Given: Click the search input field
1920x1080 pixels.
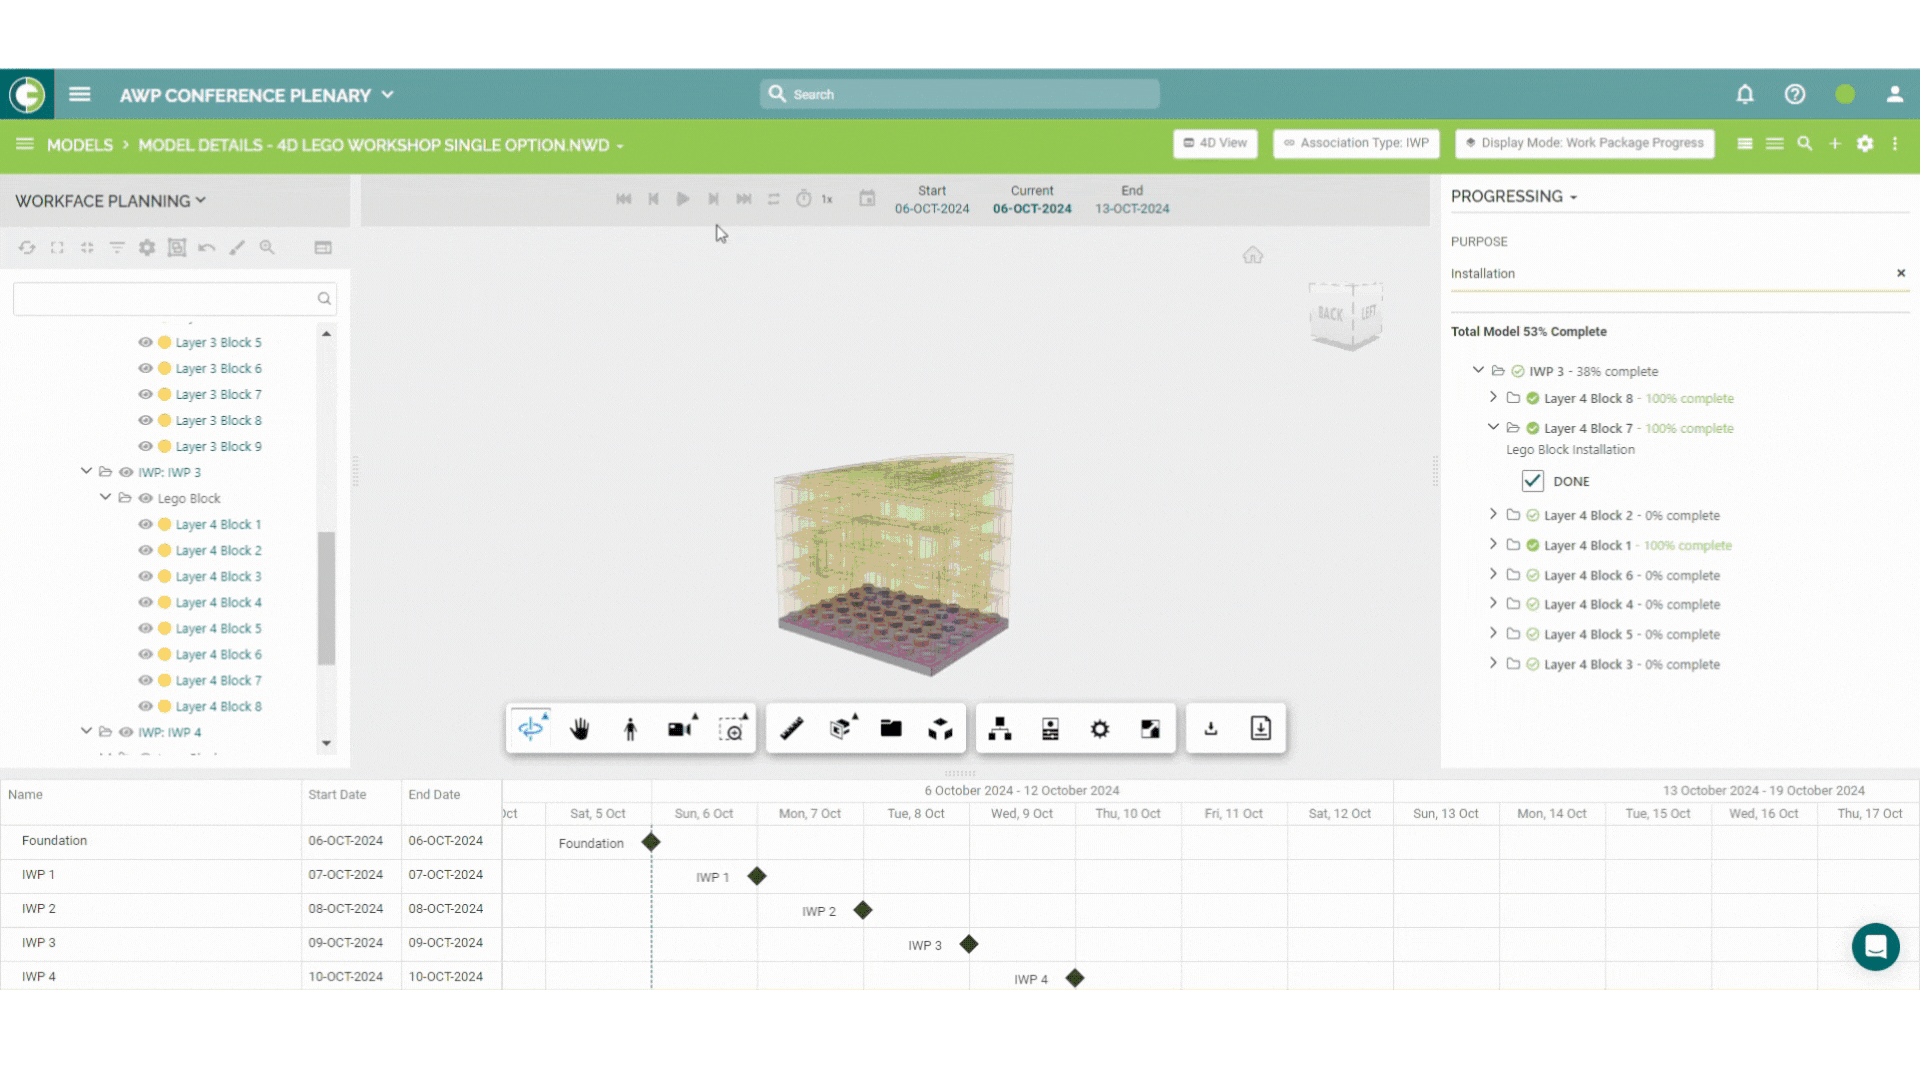Looking at the screenshot, I should click(x=959, y=94).
